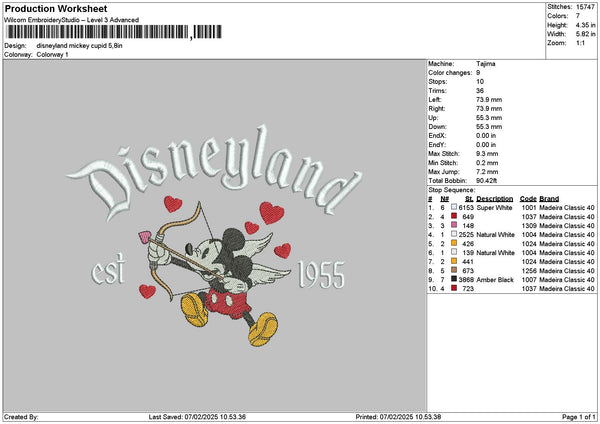Click Mickey's yellow shoe in the design
The height and width of the screenshot is (424, 600).
(262, 330)
